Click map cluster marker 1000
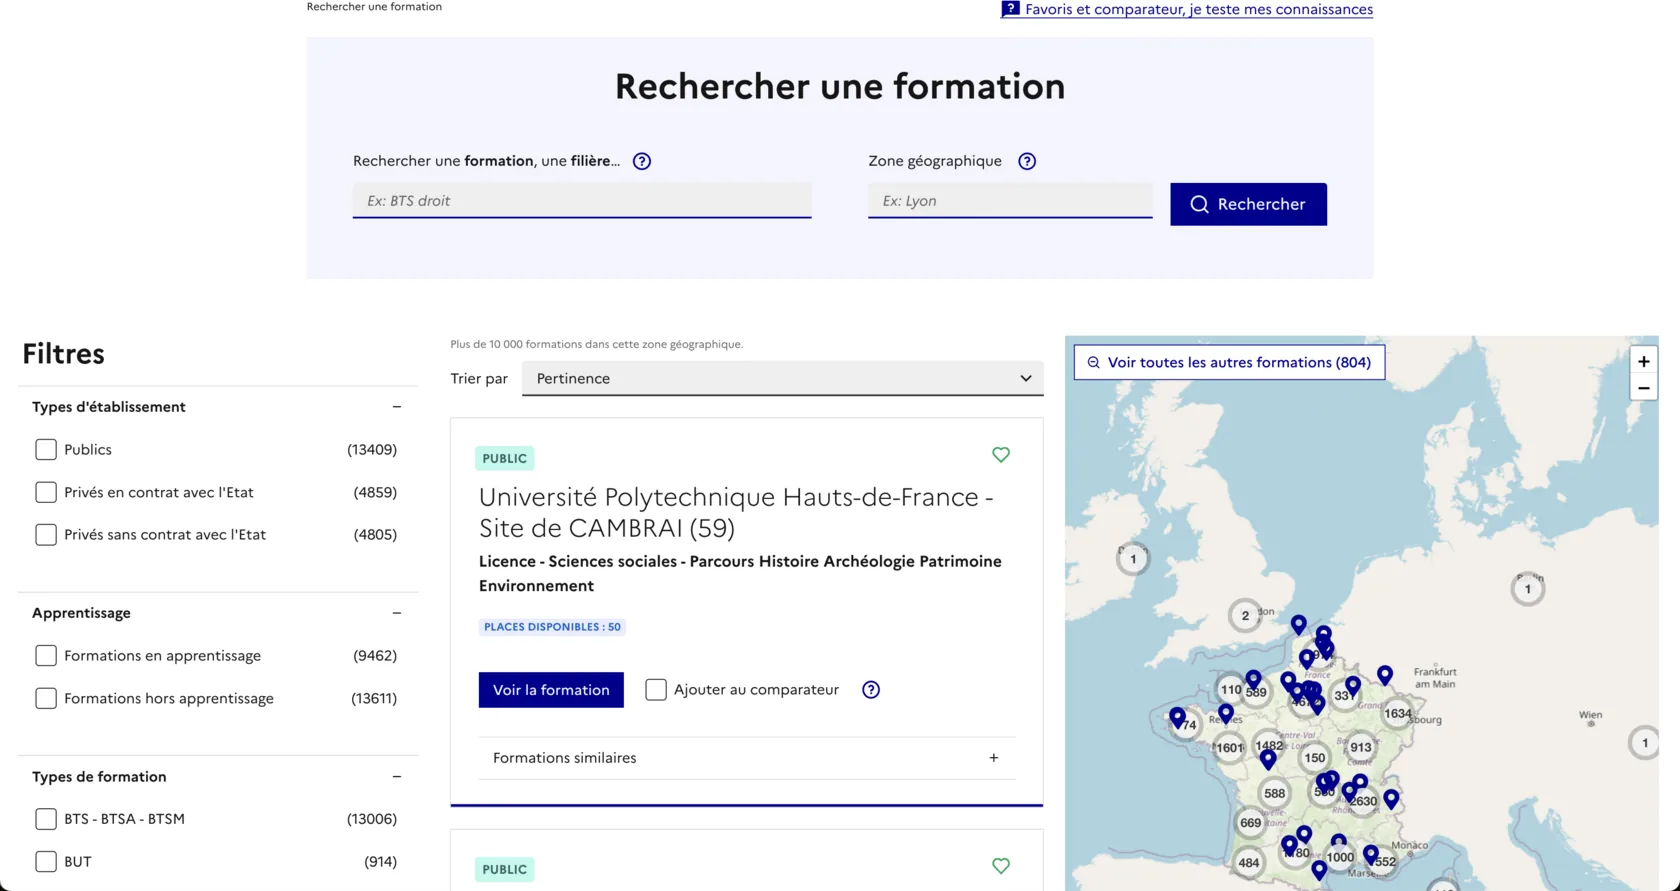This screenshot has height=891, width=1680. pyautogui.click(x=1341, y=857)
